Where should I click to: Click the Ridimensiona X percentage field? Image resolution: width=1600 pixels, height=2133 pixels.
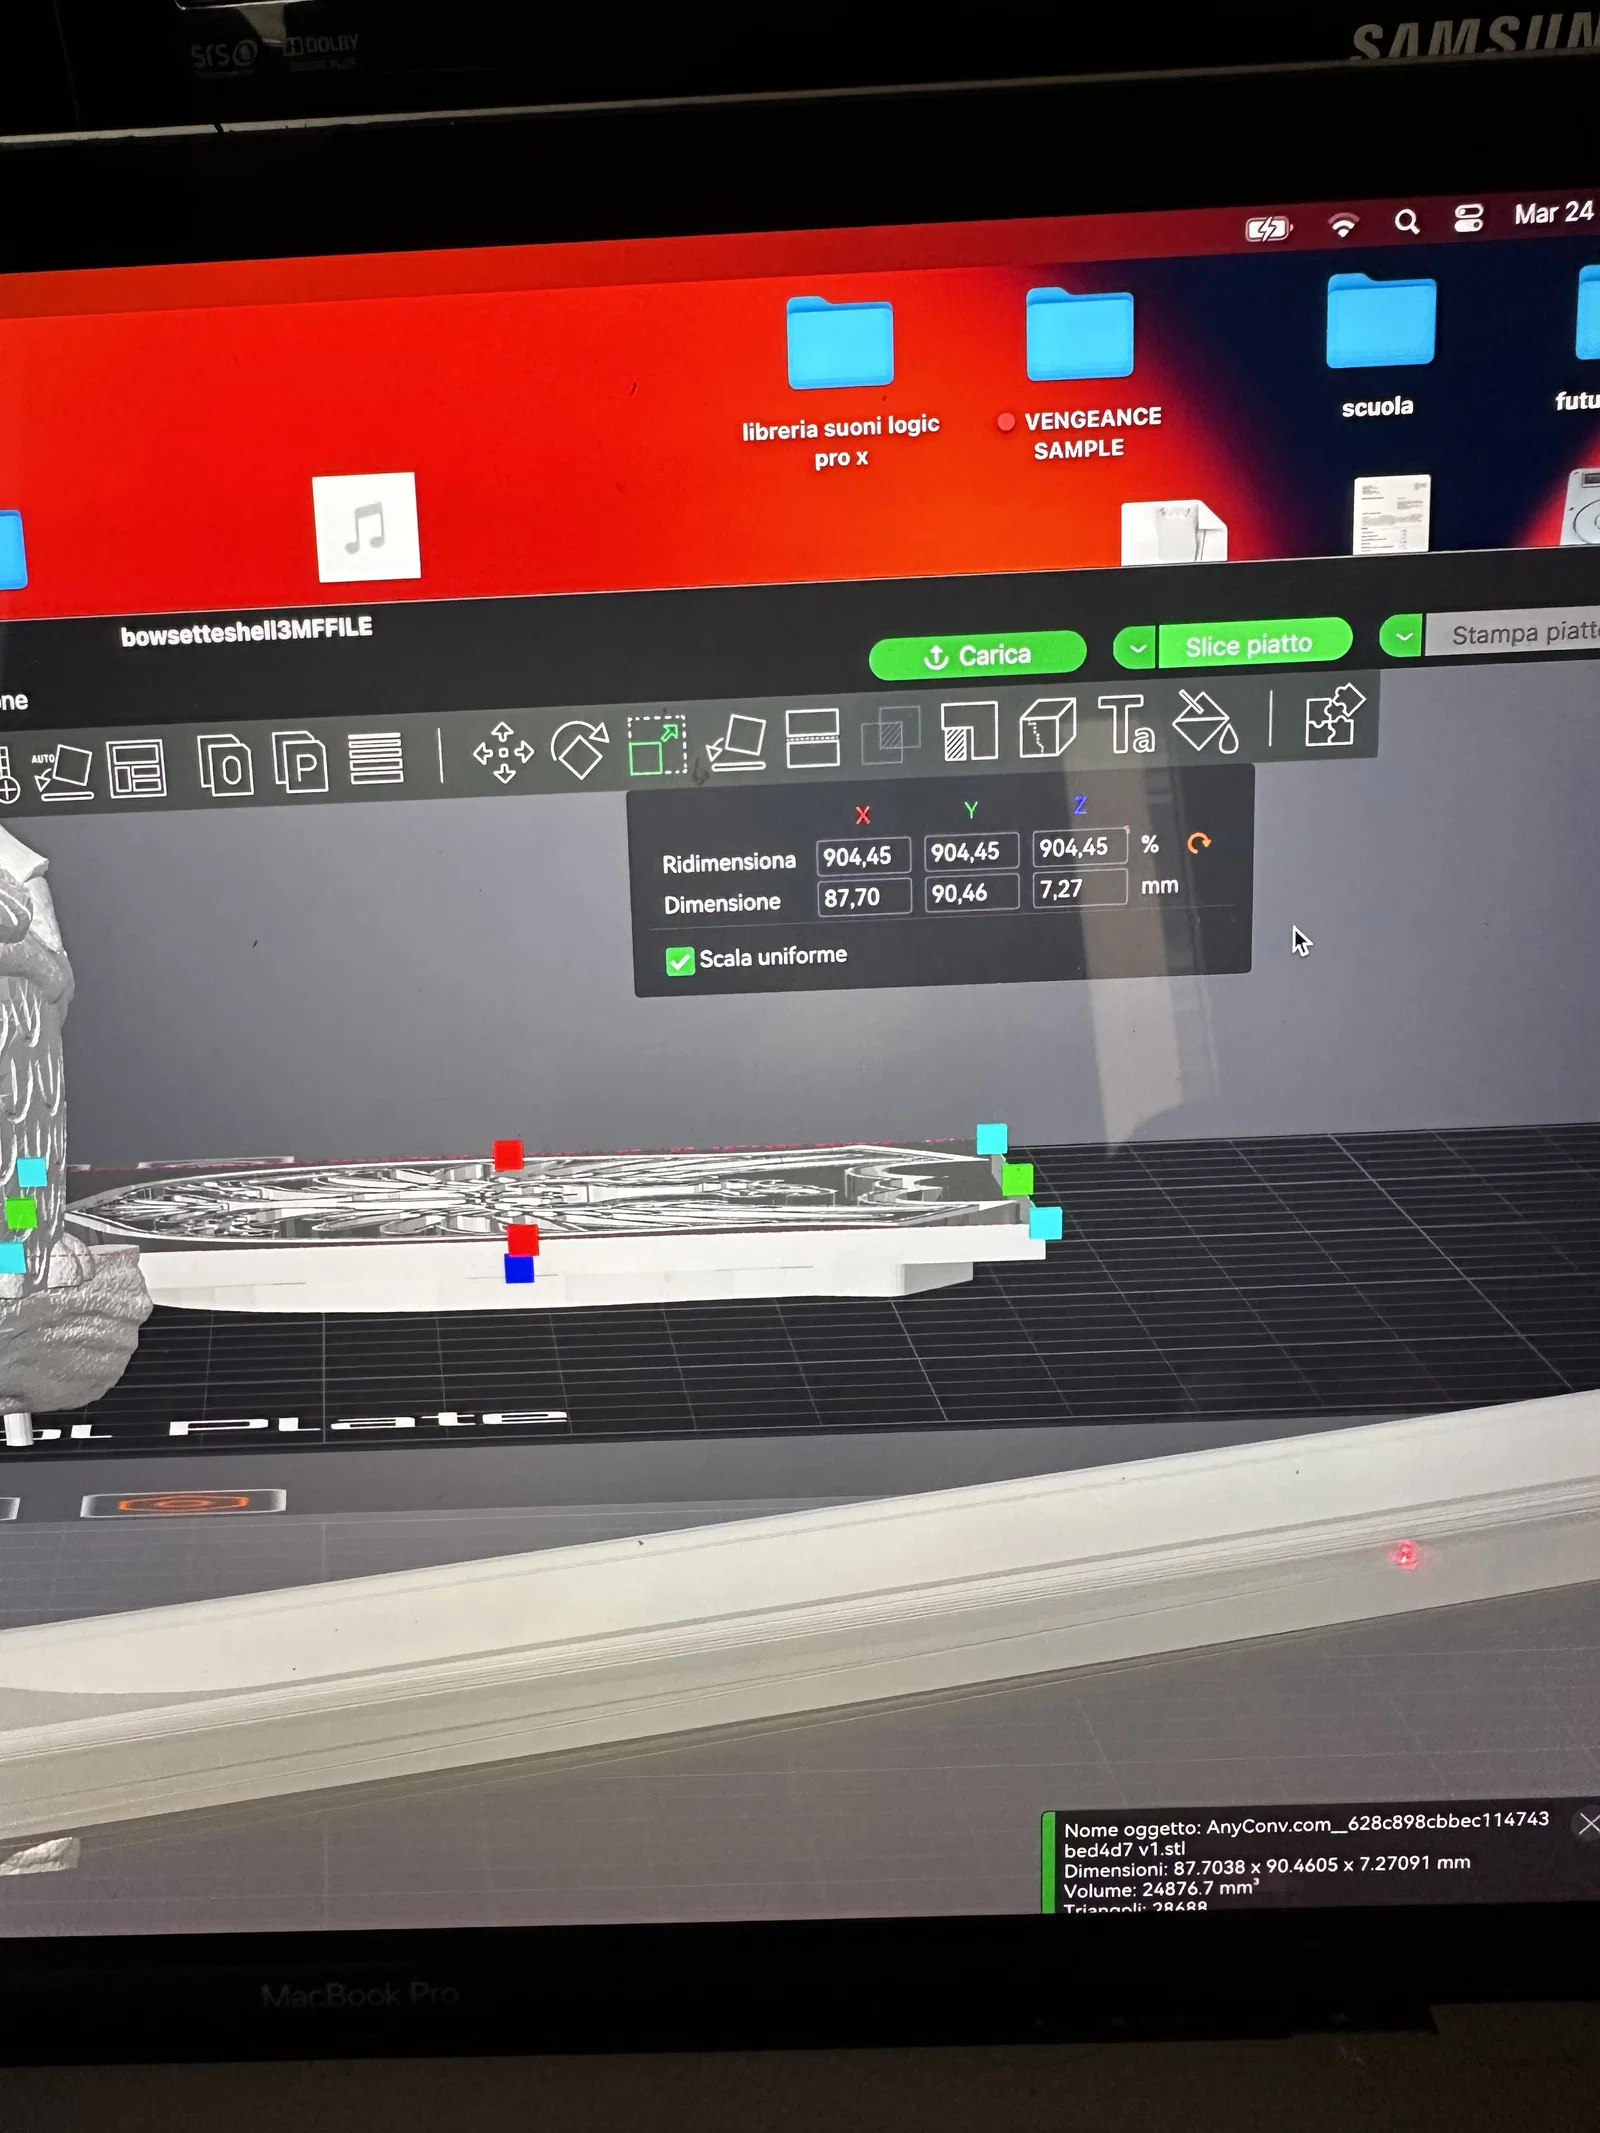[863, 856]
